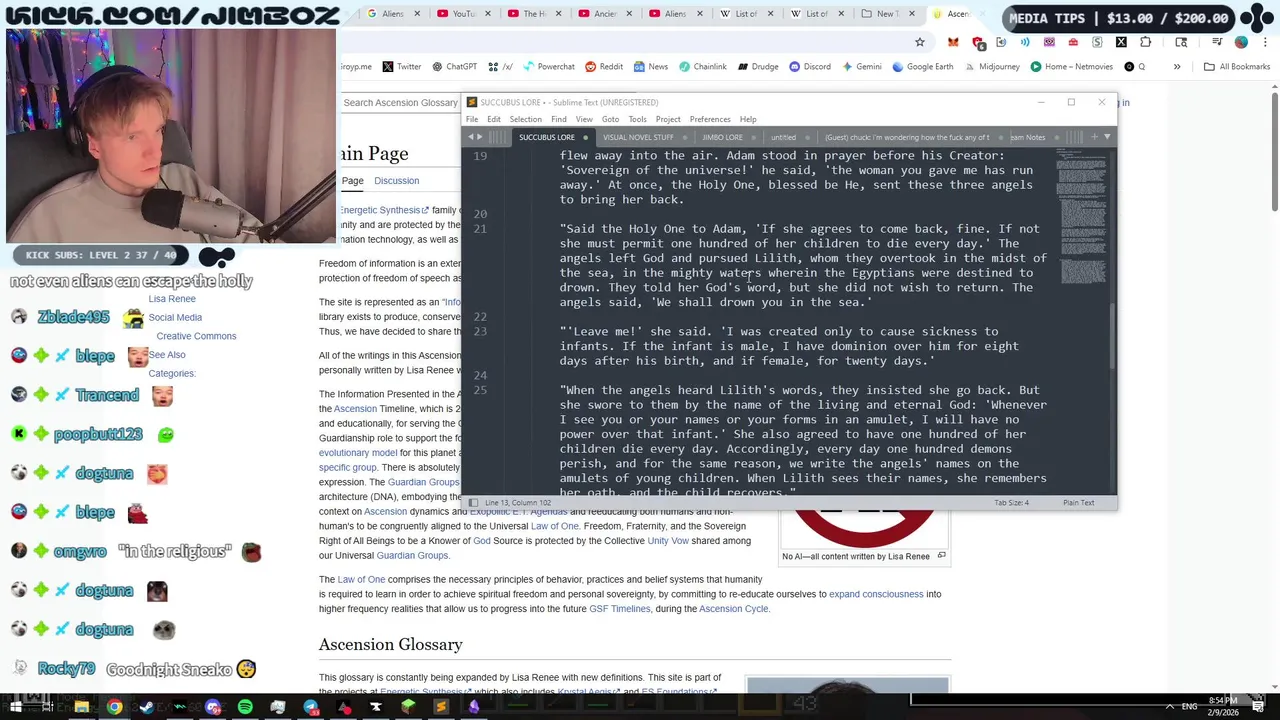
Task: Open the All Bookmarks folder
Action: [x=1237, y=67]
